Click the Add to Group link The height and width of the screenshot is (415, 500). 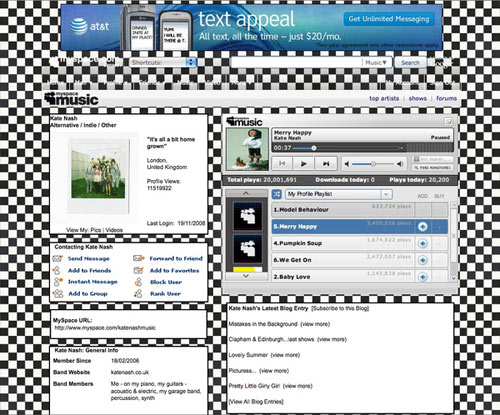tap(88, 294)
